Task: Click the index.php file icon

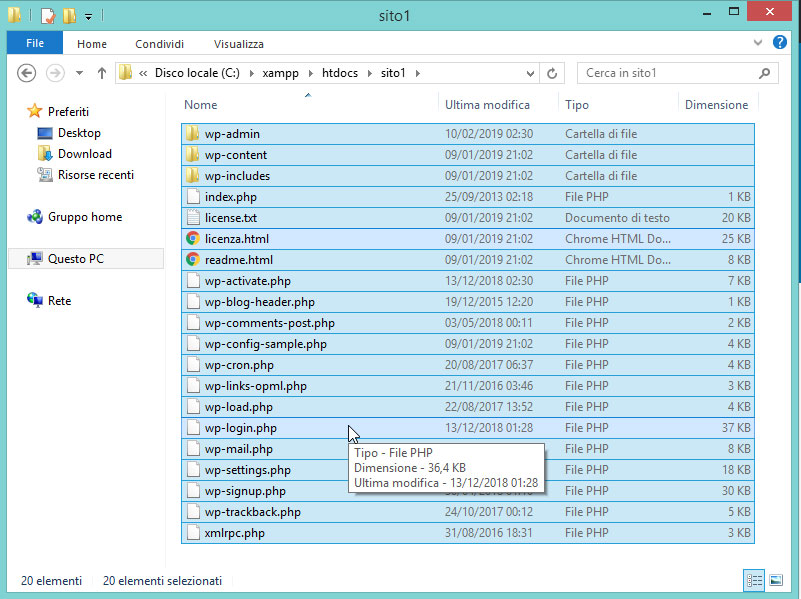Action: click(193, 197)
